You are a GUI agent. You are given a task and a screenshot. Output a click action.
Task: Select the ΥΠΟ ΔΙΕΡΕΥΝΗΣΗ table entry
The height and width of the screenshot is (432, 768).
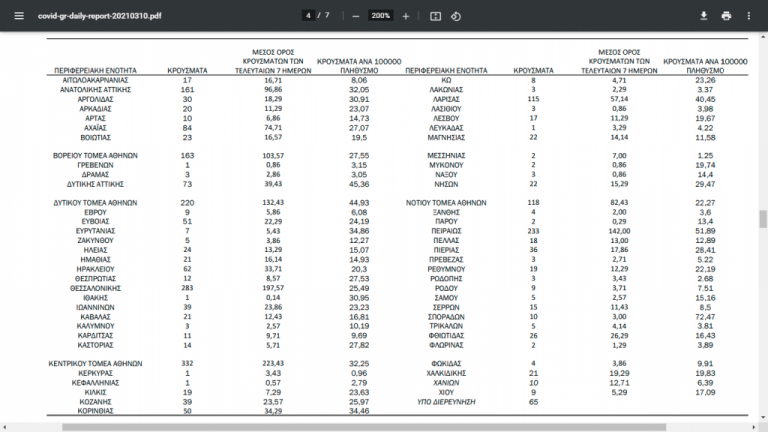pyautogui.click(x=446, y=402)
